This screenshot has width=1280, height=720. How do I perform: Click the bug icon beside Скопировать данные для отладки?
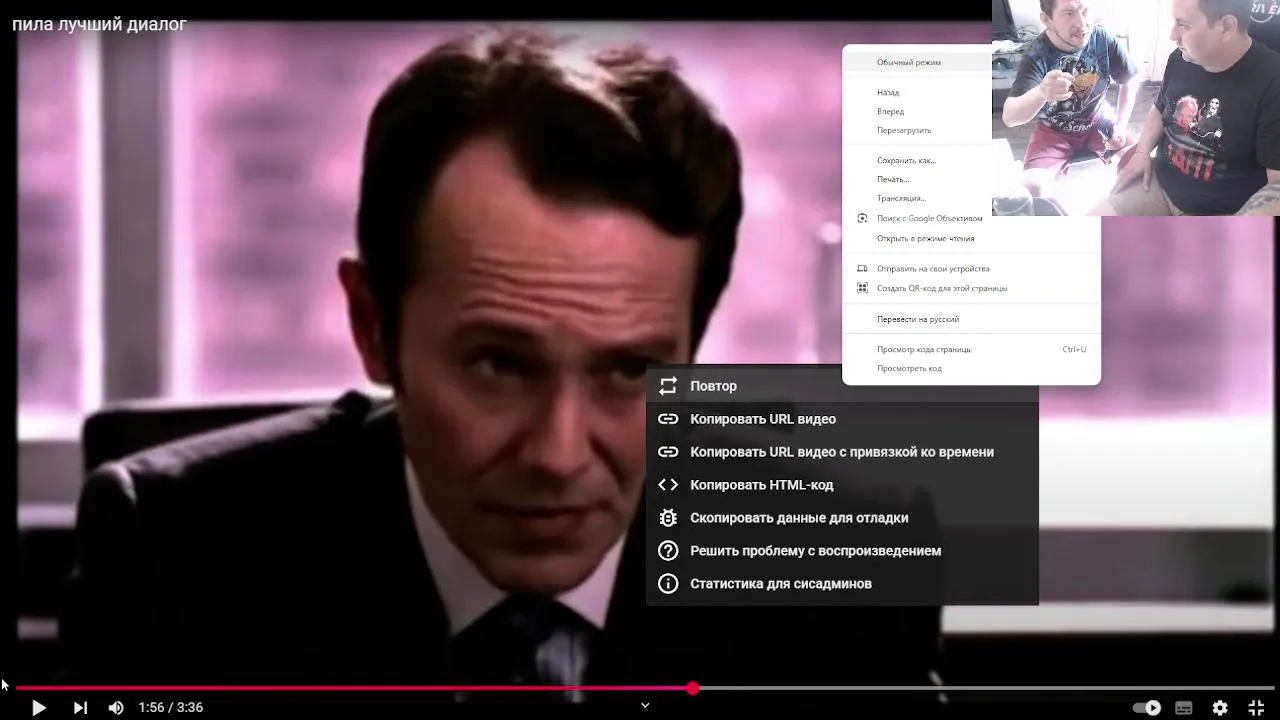pyautogui.click(x=668, y=518)
